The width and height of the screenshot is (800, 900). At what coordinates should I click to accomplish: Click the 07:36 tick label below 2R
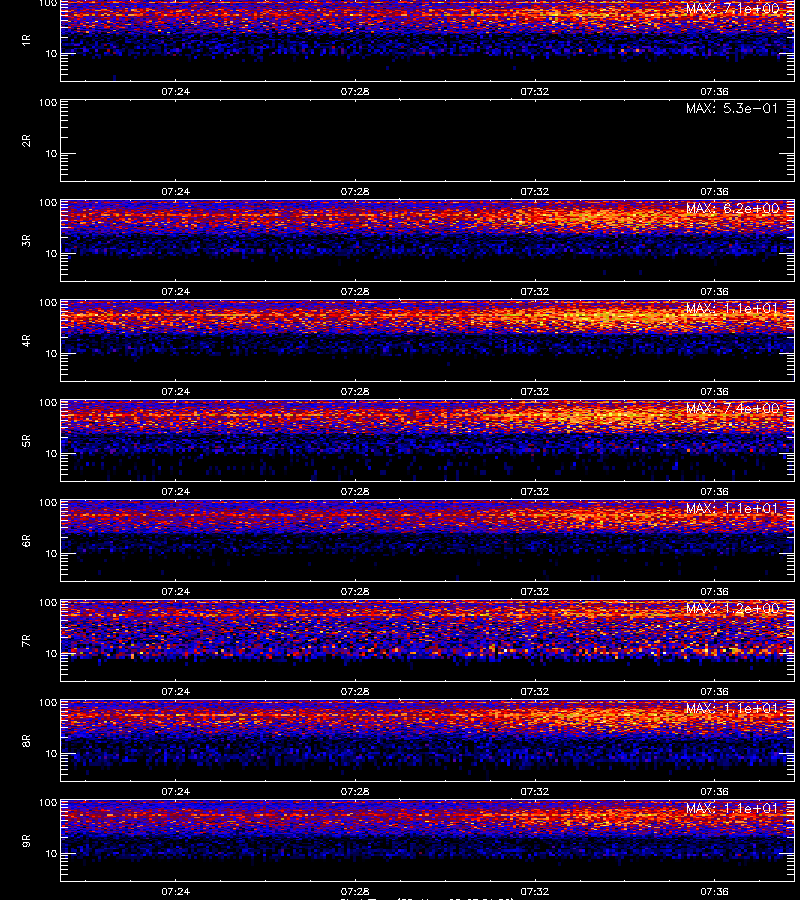click(x=714, y=191)
